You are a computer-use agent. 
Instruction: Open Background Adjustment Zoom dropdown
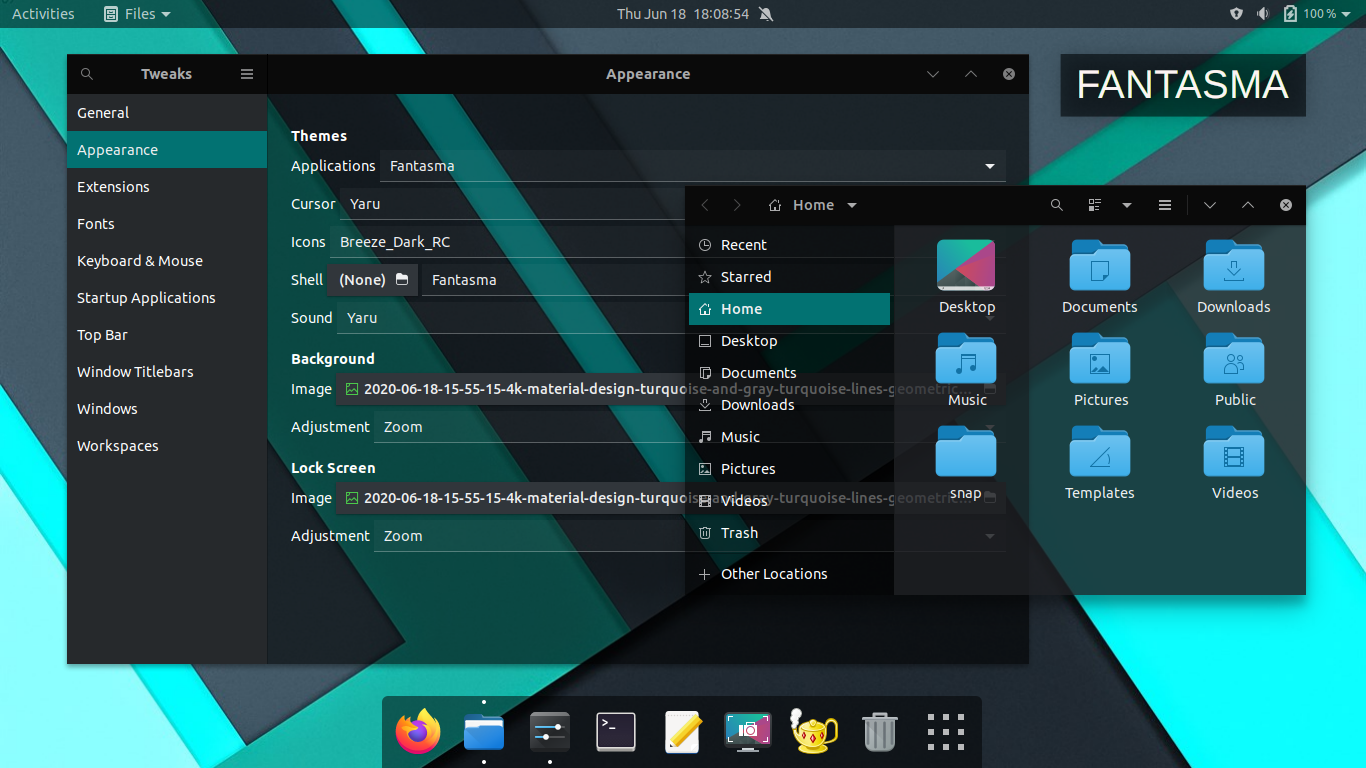pyautogui.click(x=690, y=427)
